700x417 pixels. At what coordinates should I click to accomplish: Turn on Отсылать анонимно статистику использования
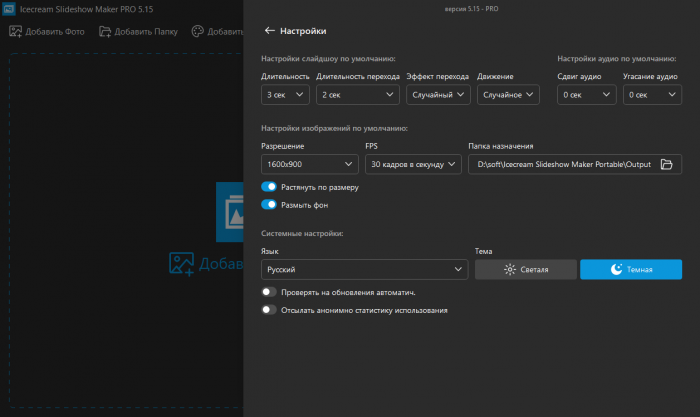click(x=269, y=310)
